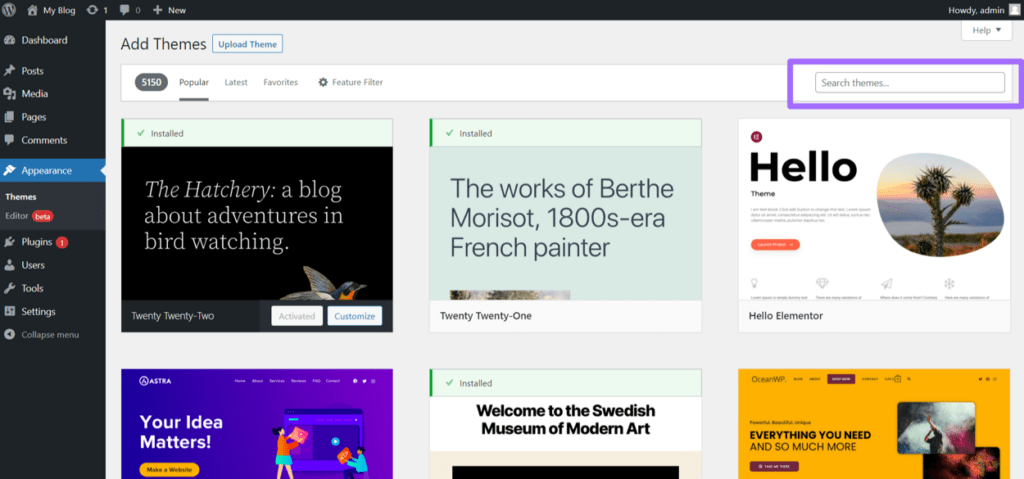Click the Pages icon
The image size is (1024, 479).
tap(9, 117)
